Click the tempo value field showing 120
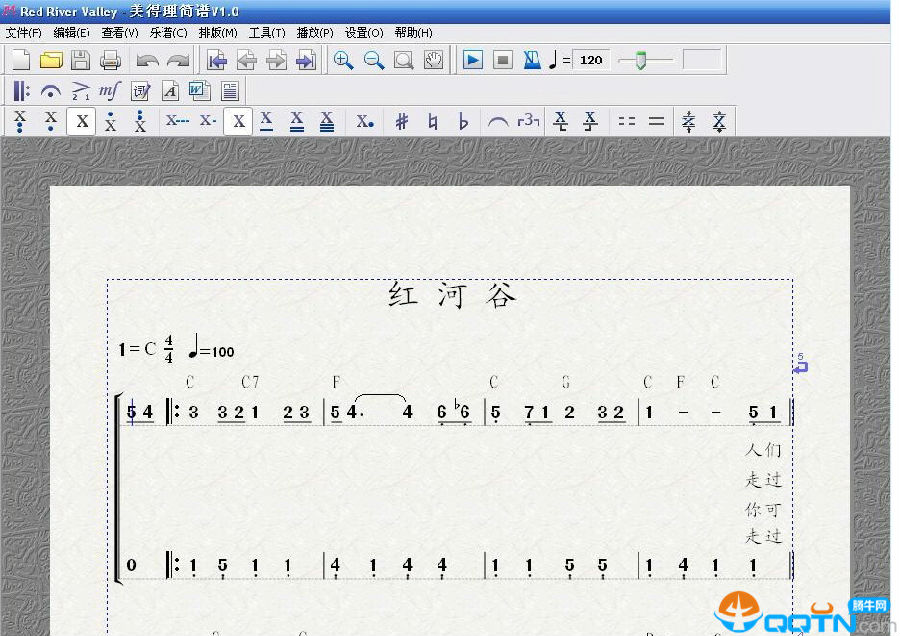 coord(592,60)
